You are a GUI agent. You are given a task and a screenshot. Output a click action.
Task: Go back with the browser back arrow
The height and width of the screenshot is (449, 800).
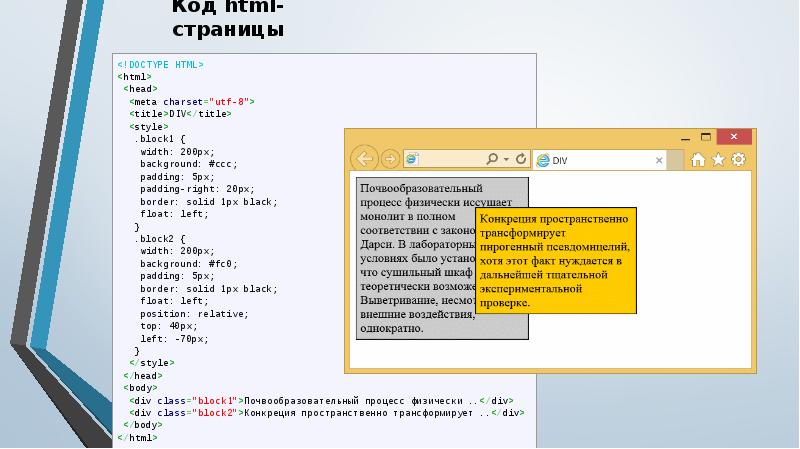(364, 159)
